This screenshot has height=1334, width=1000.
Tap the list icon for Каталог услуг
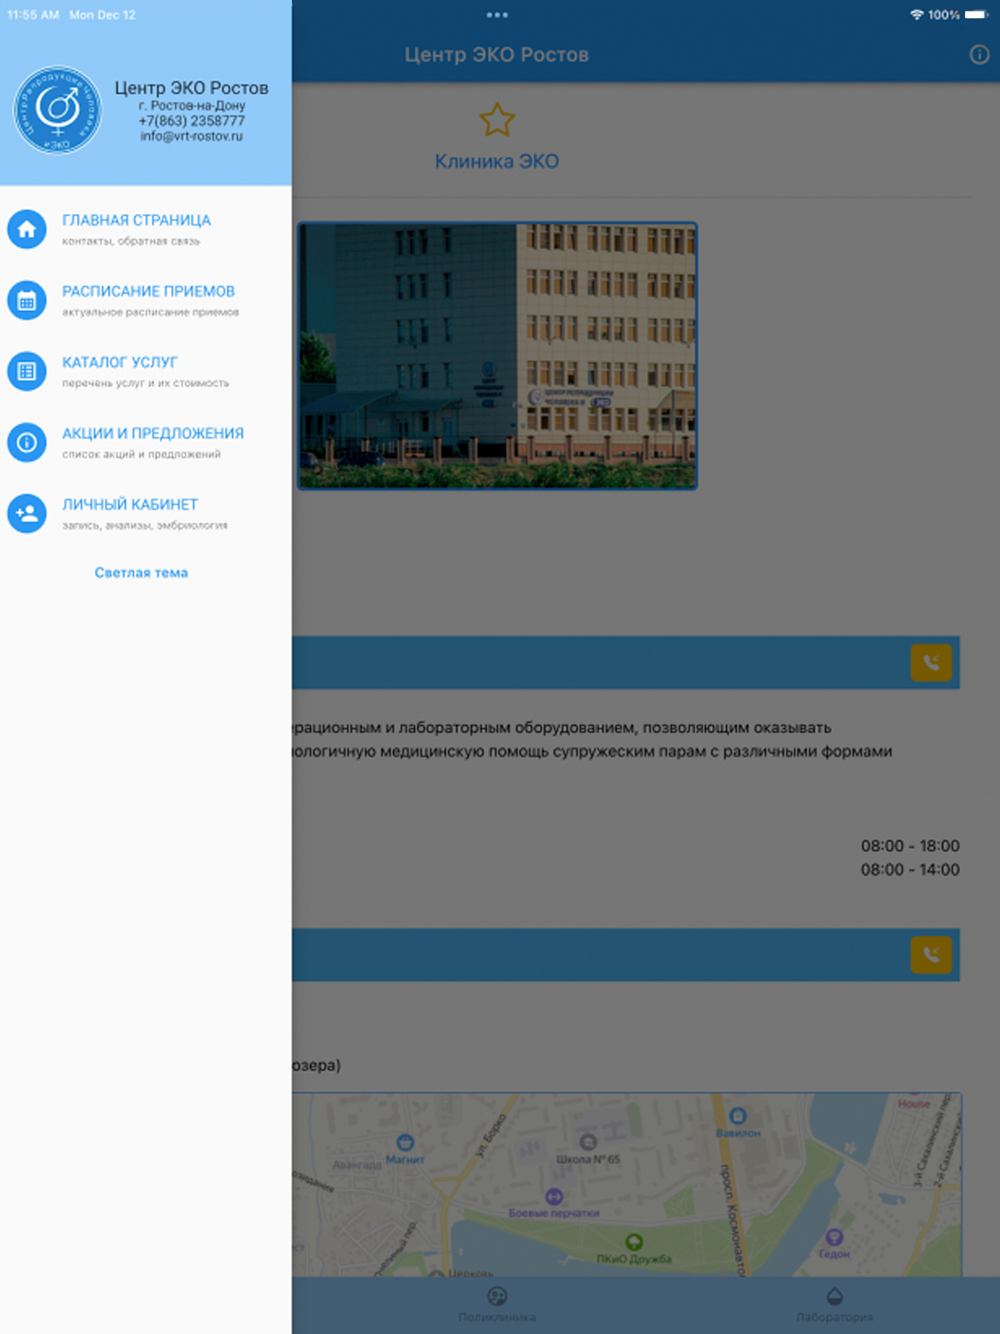tap(27, 371)
